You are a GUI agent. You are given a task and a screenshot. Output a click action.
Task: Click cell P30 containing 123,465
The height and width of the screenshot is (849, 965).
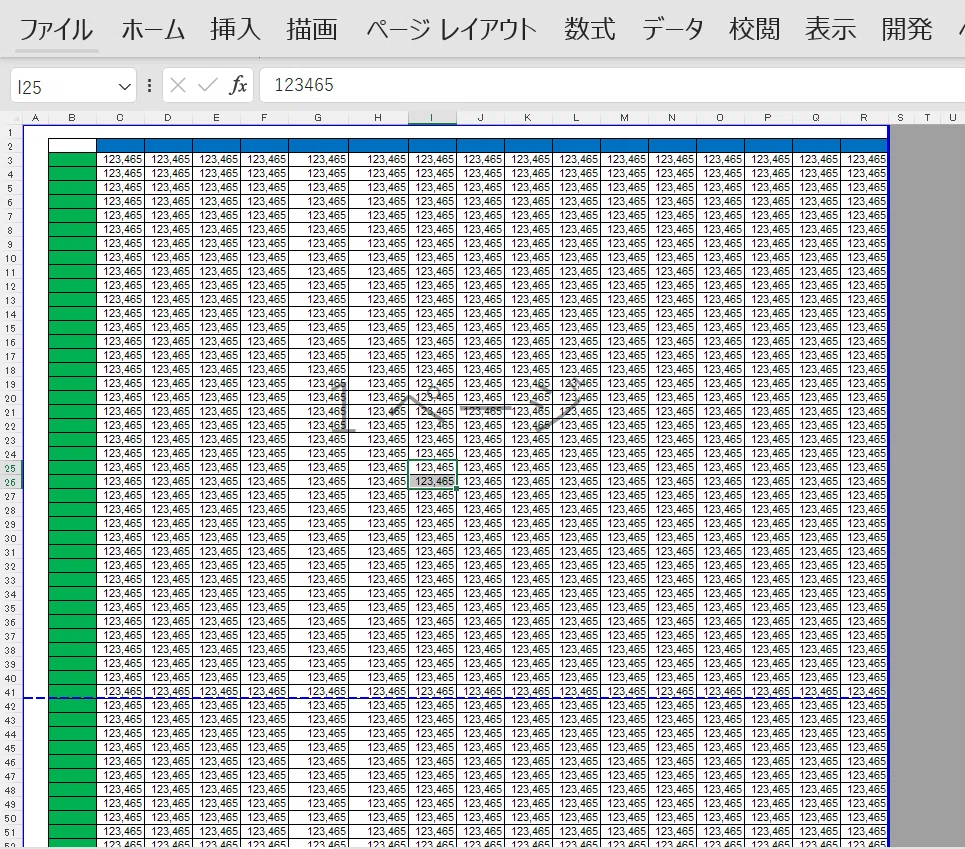pyautogui.click(x=769, y=537)
